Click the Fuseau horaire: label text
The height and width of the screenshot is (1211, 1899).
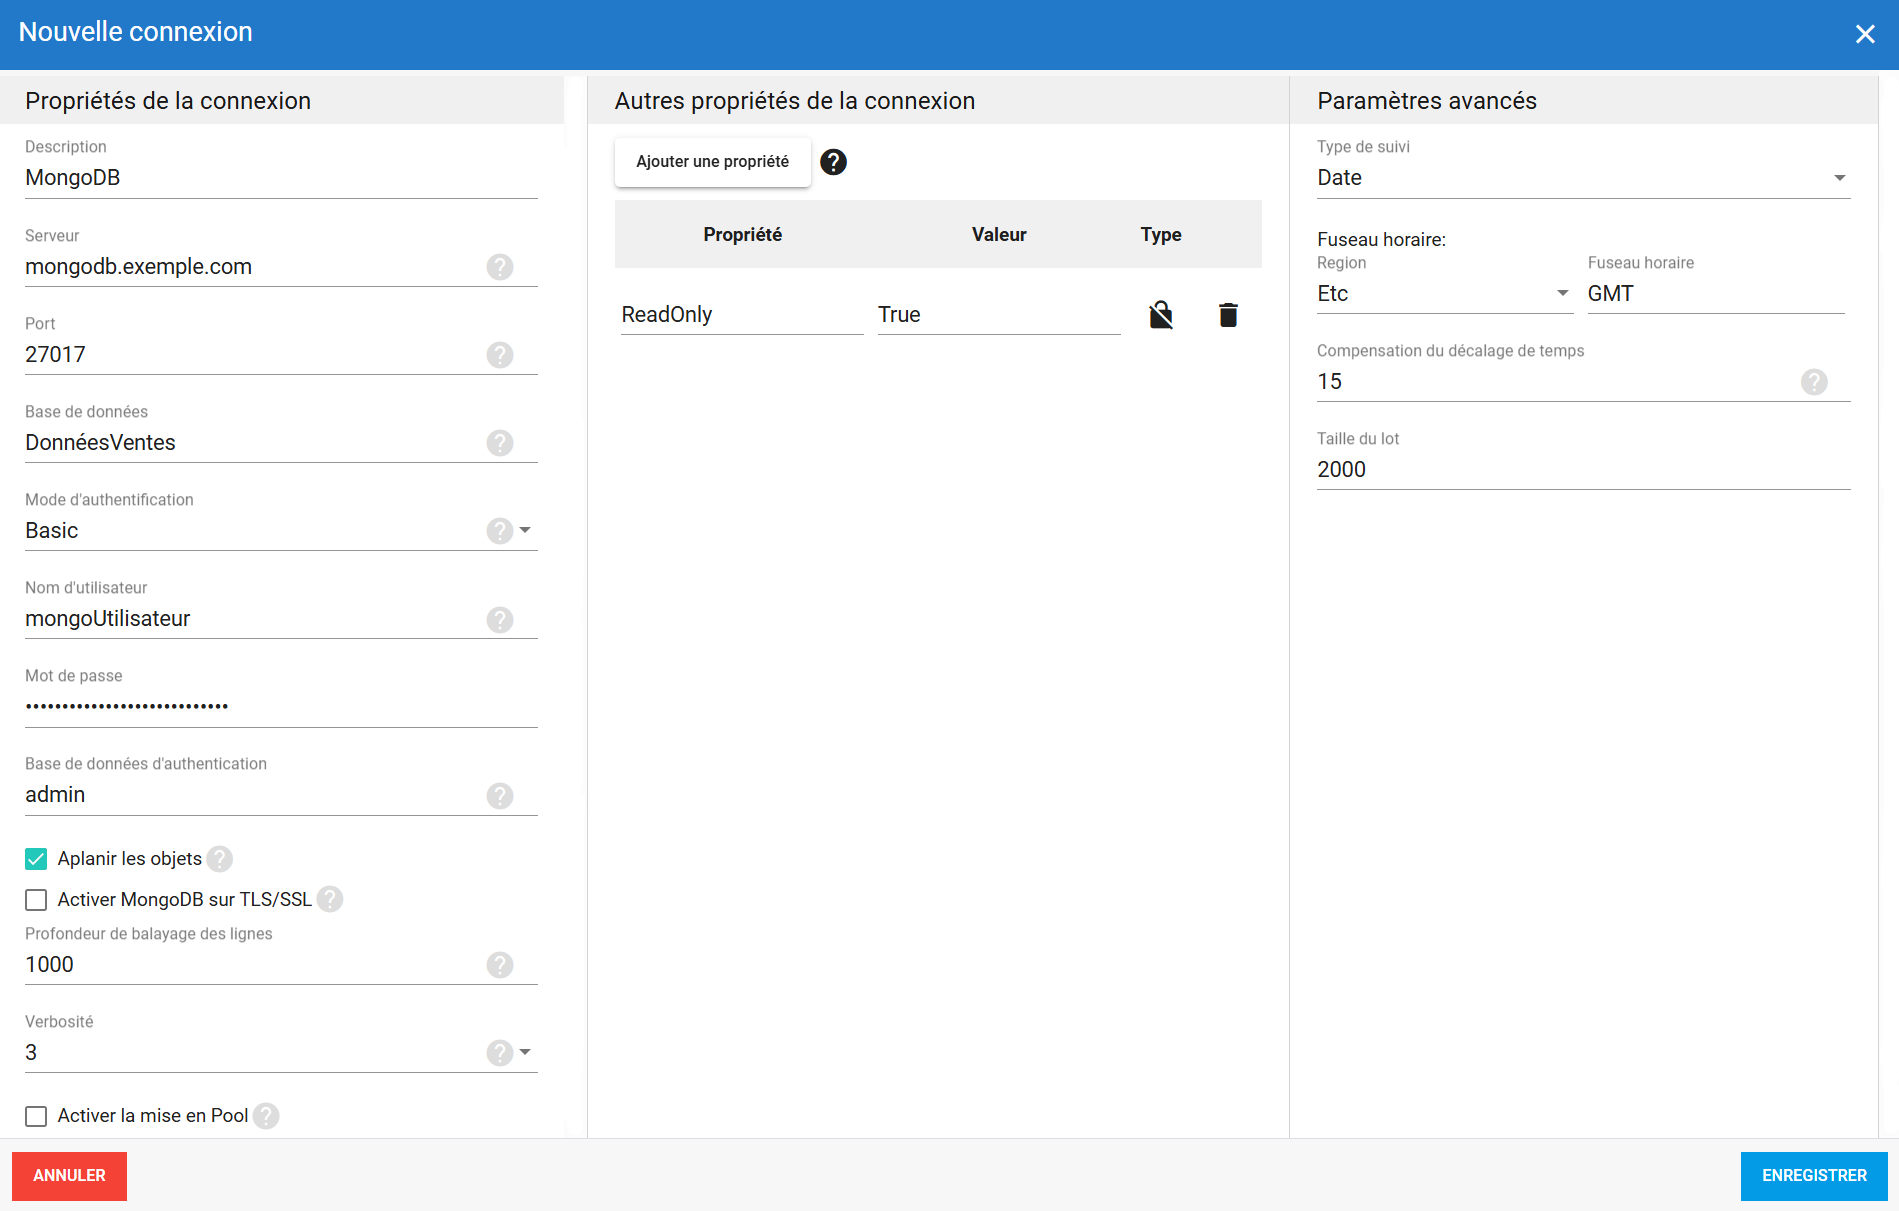pyautogui.click(x=1381, y=240)
